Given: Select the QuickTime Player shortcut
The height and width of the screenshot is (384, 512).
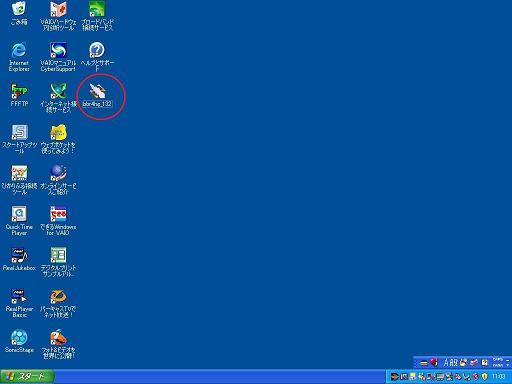Looking at the screenshot, I should (x=19, y=221).
